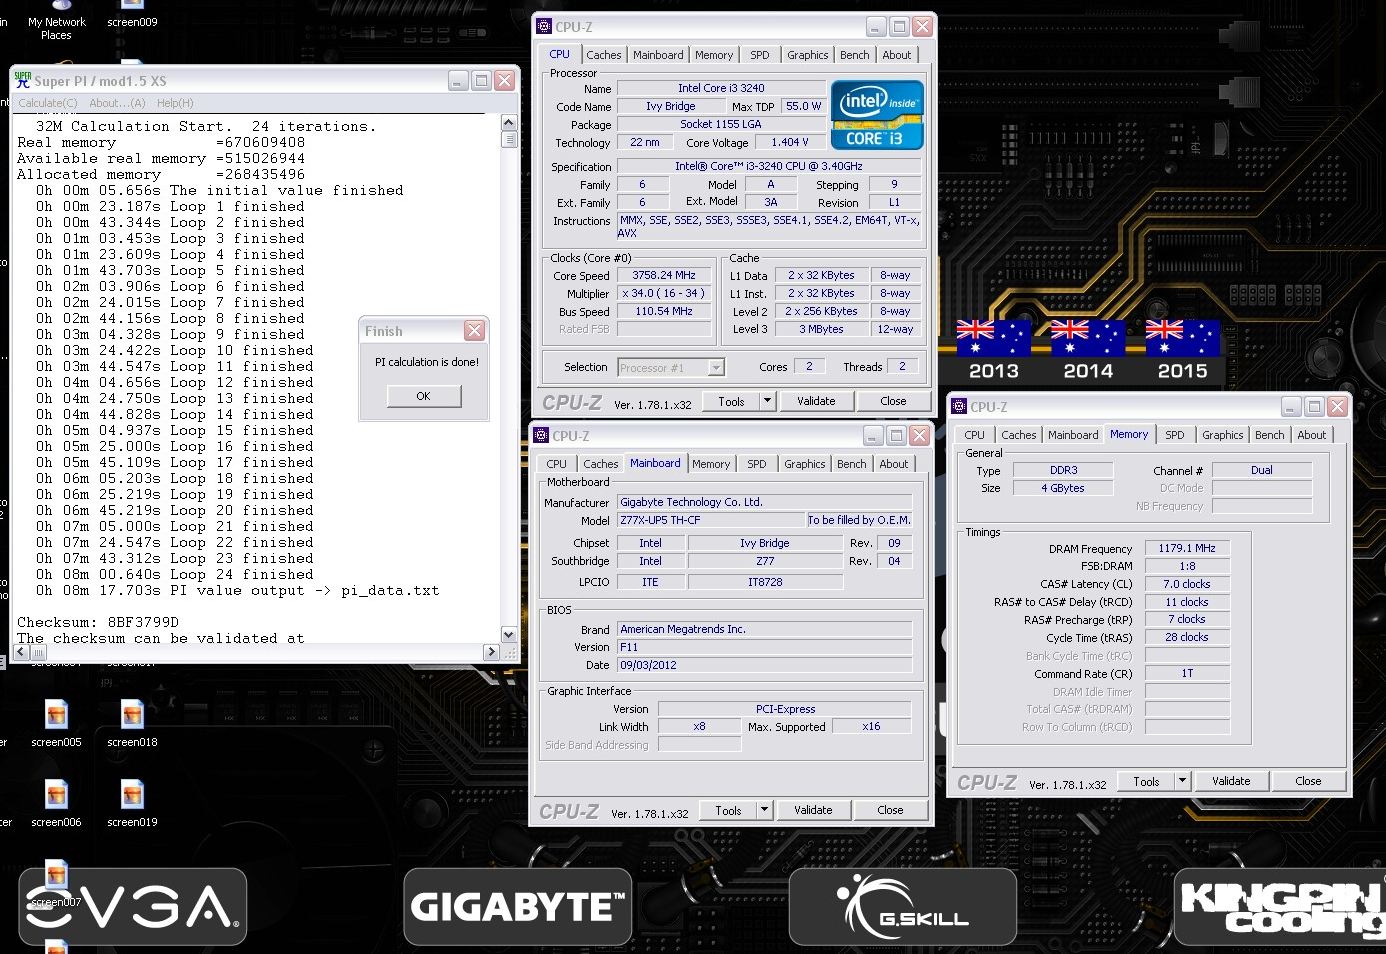Click the Intel Core i3 3240 name field
This screenshot has height=954, width=1386.
[x=721, y=88]
